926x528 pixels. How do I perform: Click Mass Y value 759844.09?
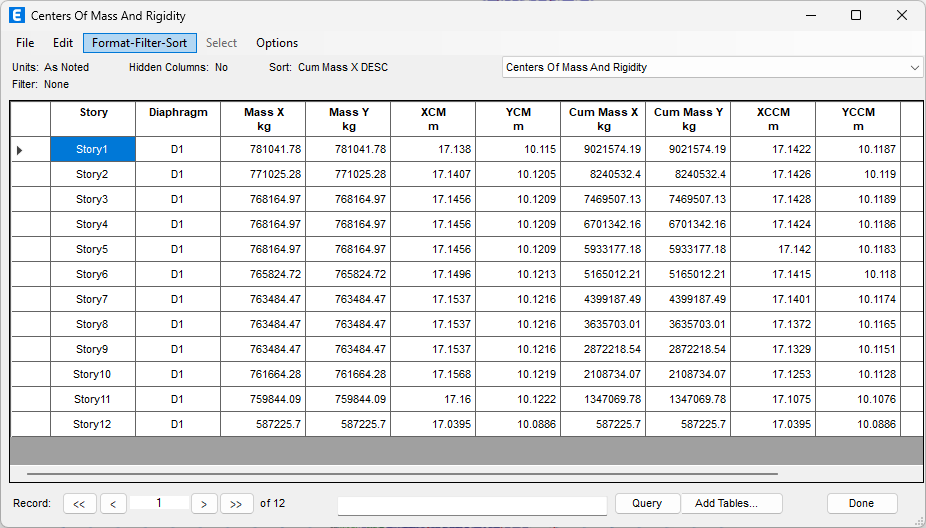pyautogui.click(x=348, y=399)
